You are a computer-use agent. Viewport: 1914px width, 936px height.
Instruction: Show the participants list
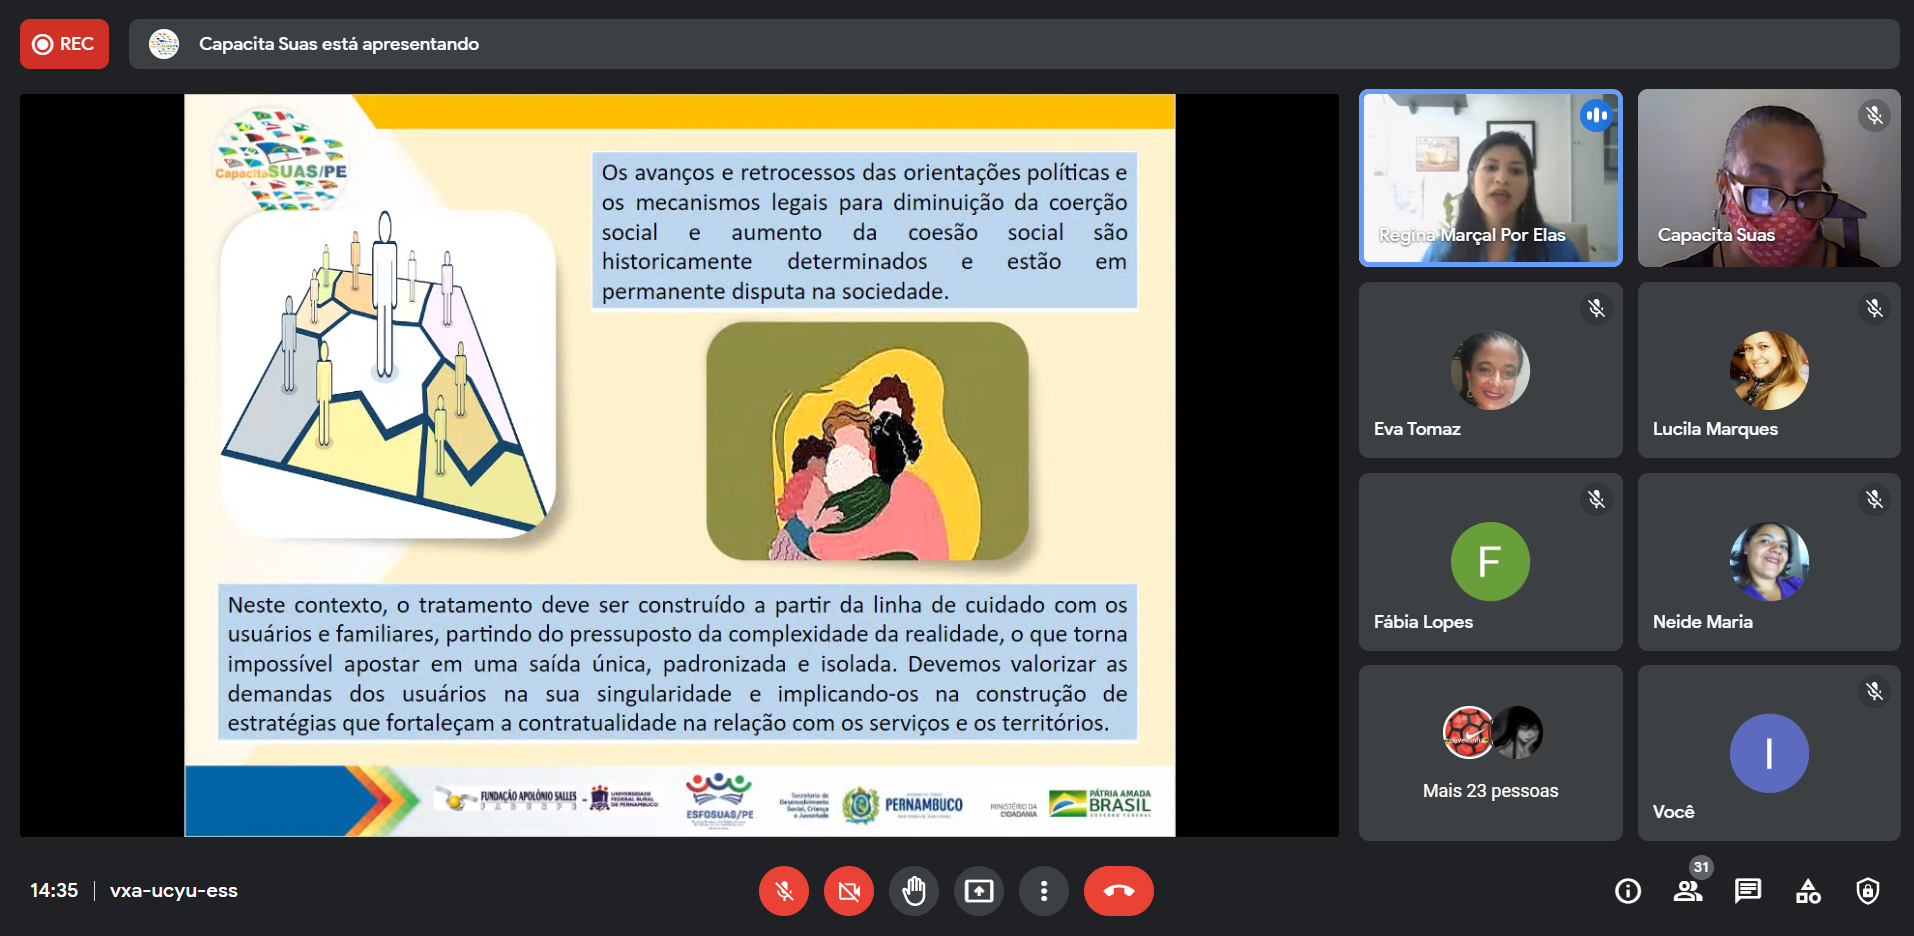1688,891
